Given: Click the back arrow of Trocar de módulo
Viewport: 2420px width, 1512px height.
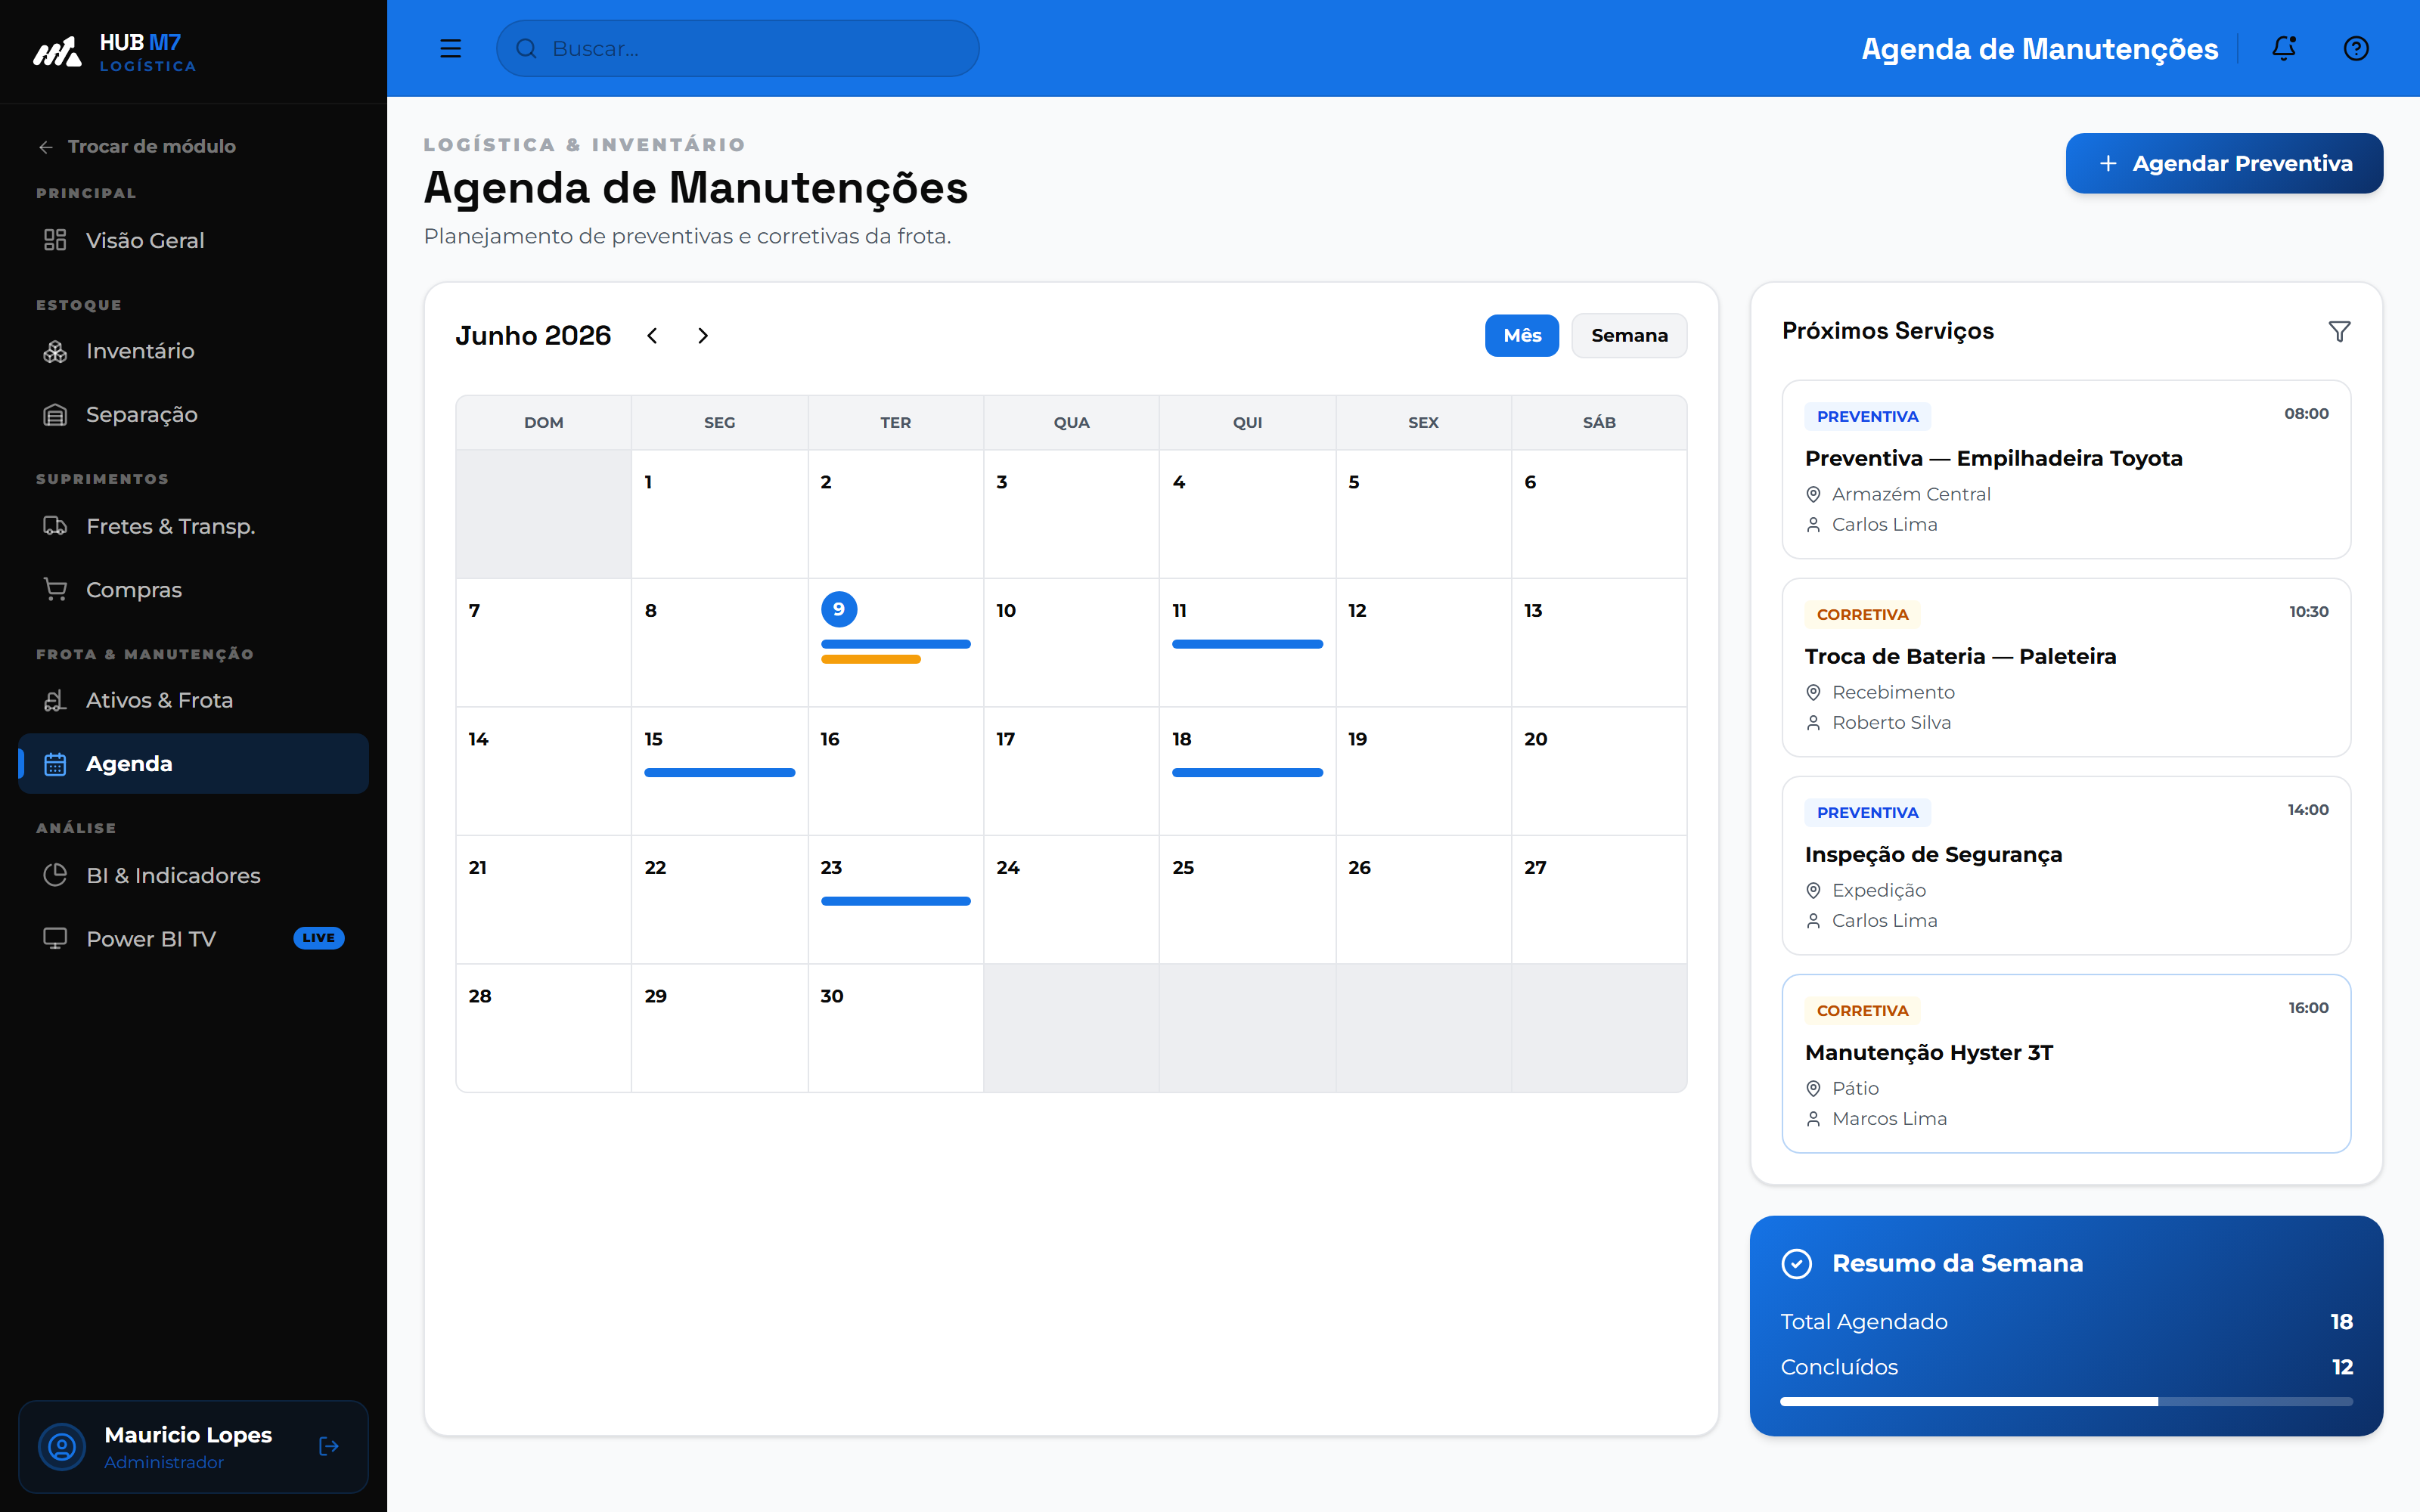Looking at the screenshot, I should [45, 147].
